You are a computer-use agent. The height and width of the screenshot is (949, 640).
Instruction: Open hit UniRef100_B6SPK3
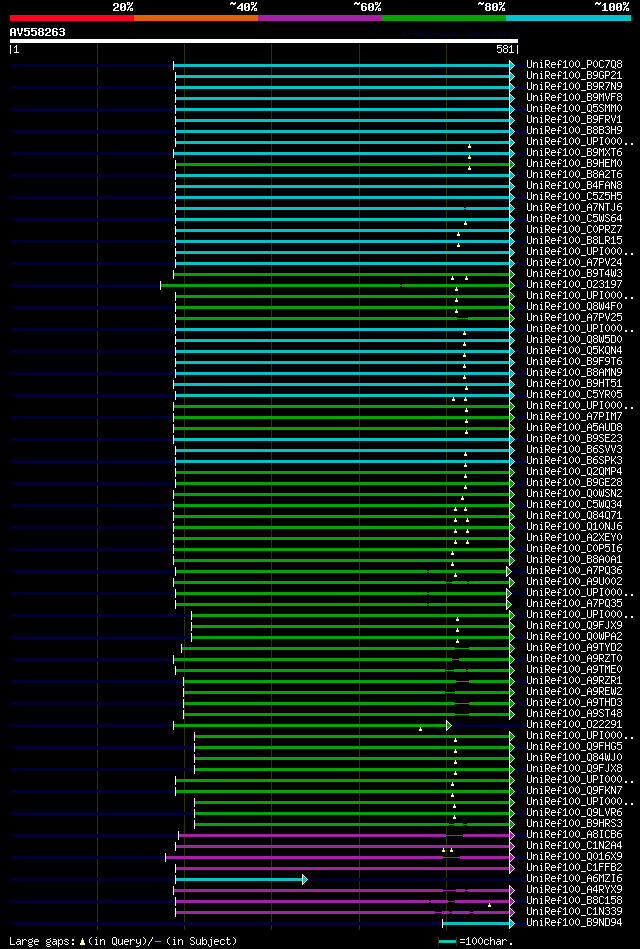coord(574,461)
